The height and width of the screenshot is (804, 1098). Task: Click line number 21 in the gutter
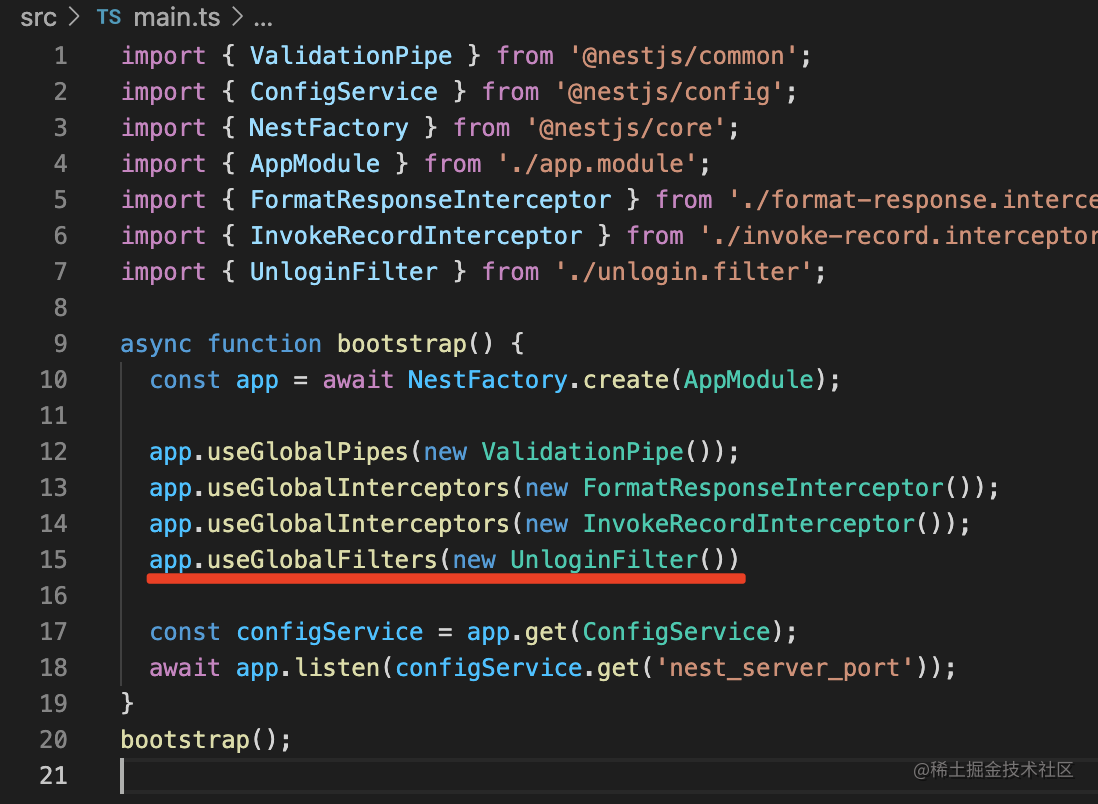pyautogui.click(x=54, y=775)
